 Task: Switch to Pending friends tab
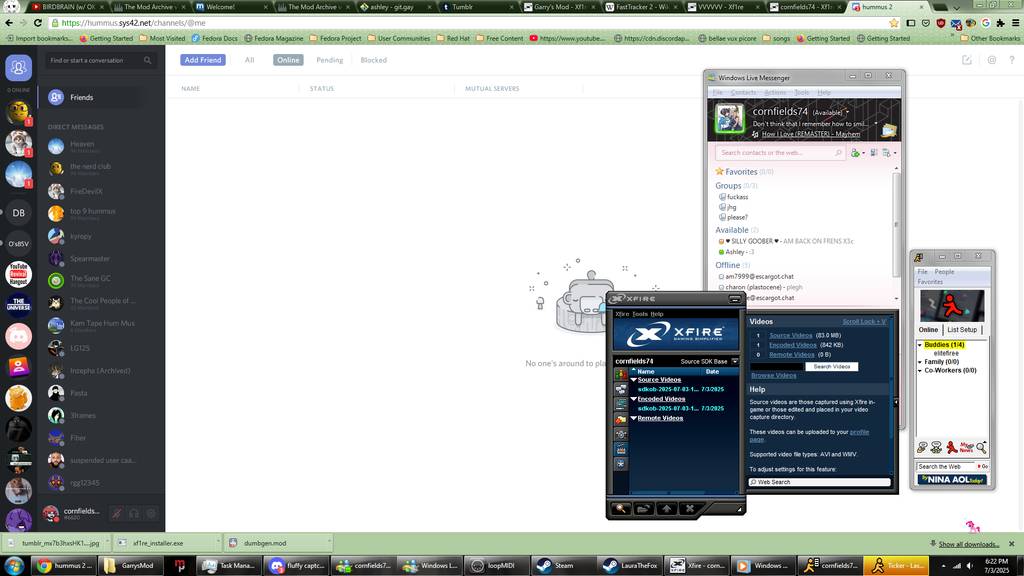(330, 60)
